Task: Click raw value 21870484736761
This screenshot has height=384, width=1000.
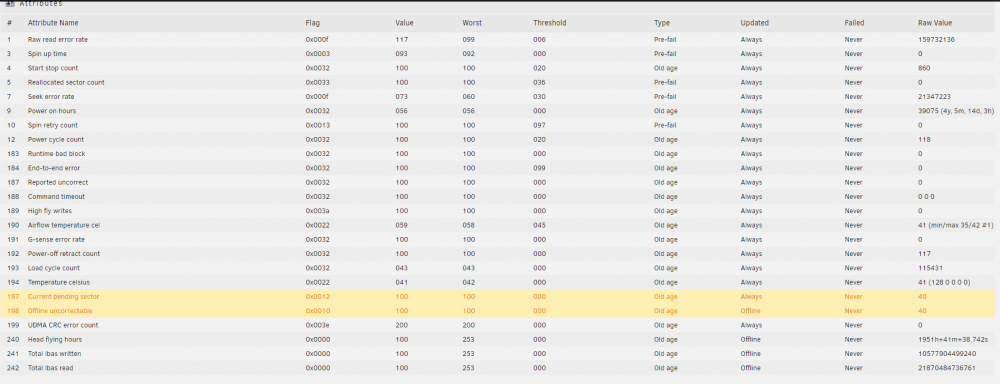Action: coord(946,368)
